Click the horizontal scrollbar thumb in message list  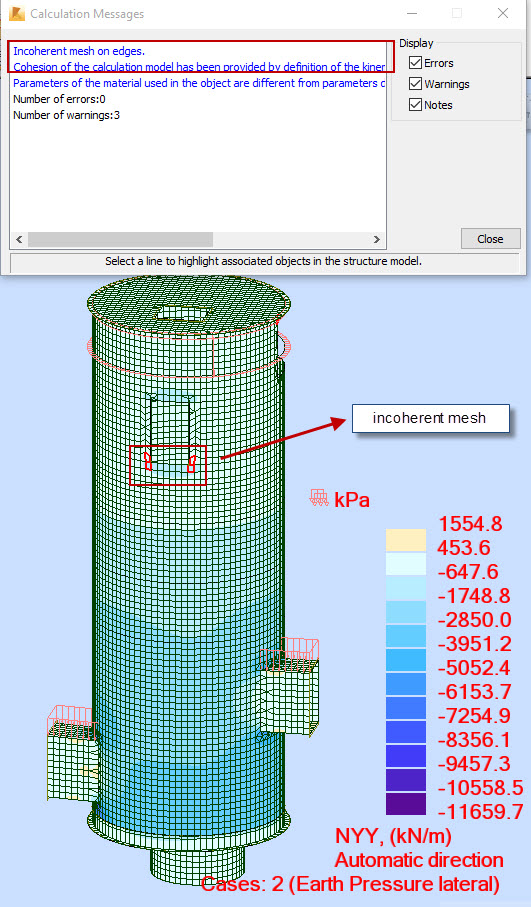coord(120,239)
